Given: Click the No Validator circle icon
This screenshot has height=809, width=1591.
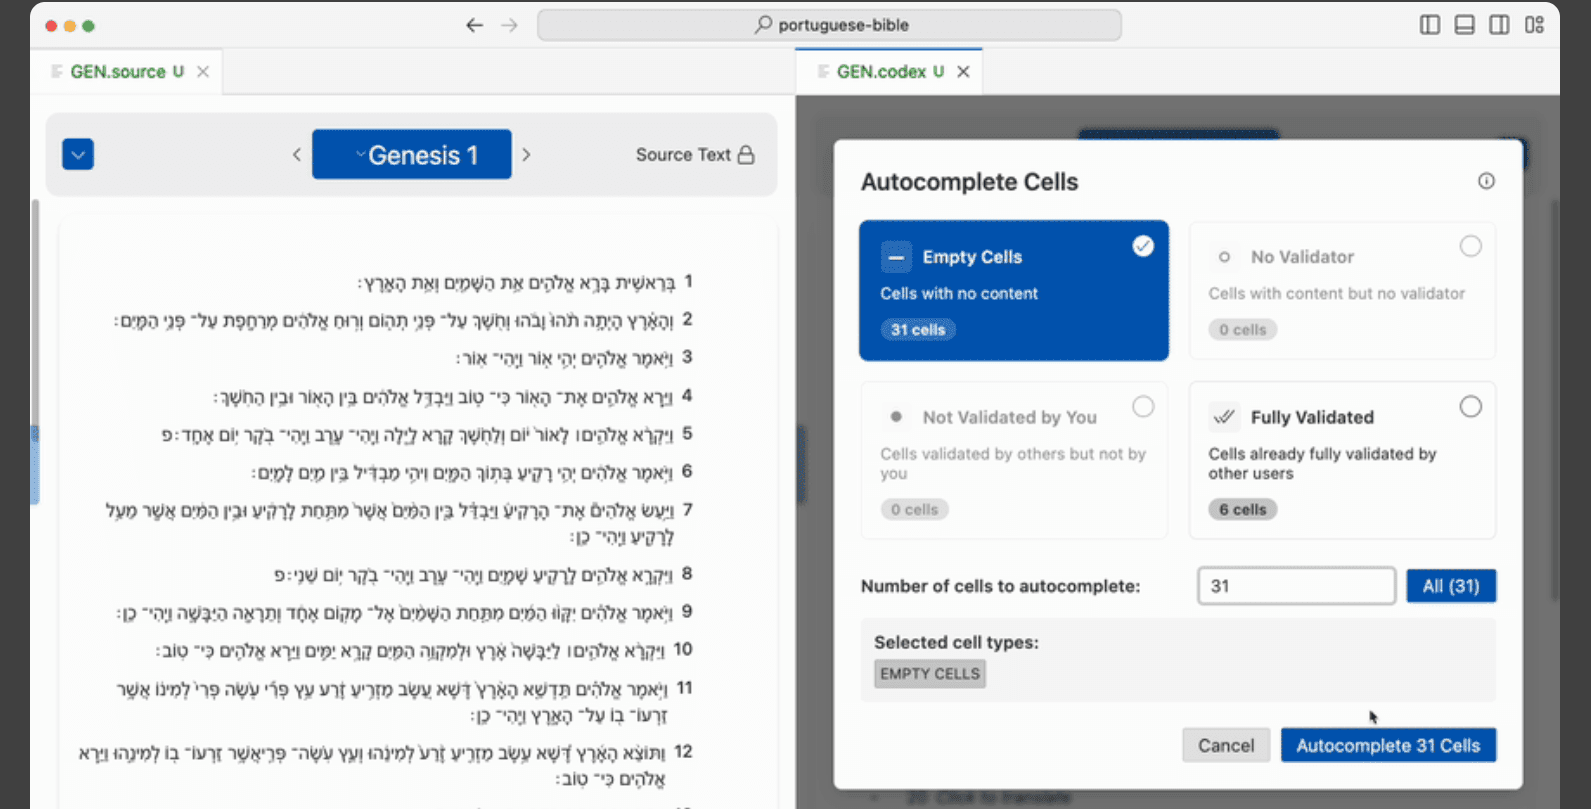Looking at the screenshot, I should (x=1223, y=257).
